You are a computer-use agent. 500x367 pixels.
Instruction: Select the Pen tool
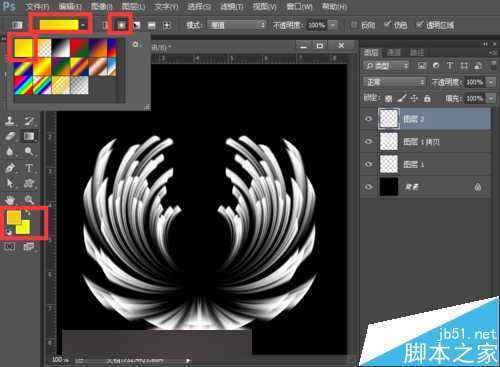coord(10,168)
